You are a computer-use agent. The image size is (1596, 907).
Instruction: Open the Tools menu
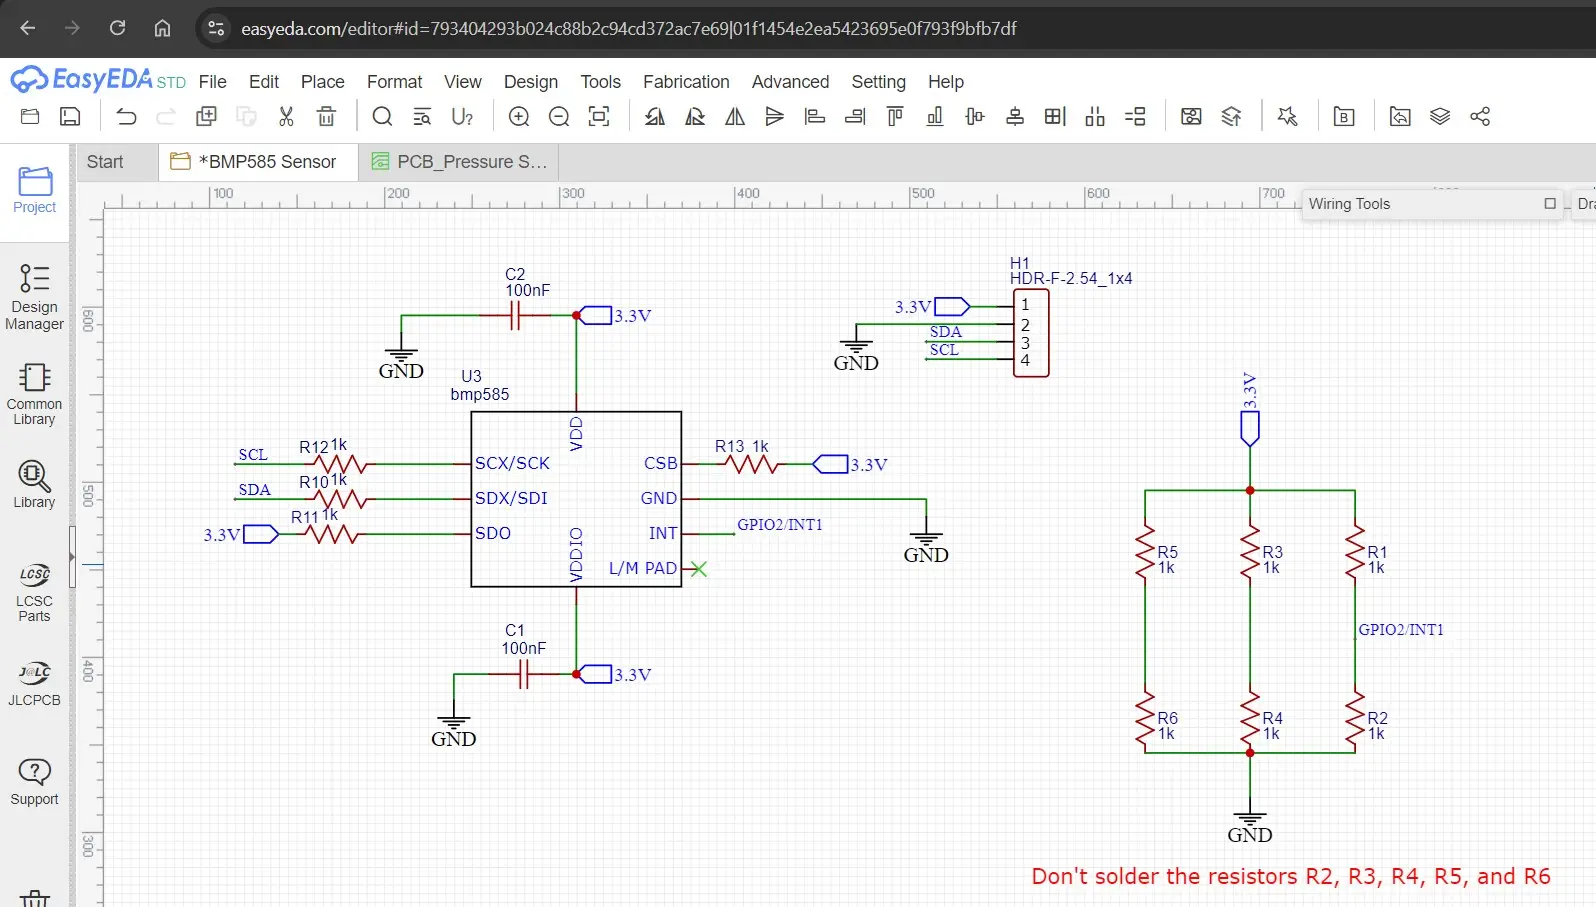point(600,82)
